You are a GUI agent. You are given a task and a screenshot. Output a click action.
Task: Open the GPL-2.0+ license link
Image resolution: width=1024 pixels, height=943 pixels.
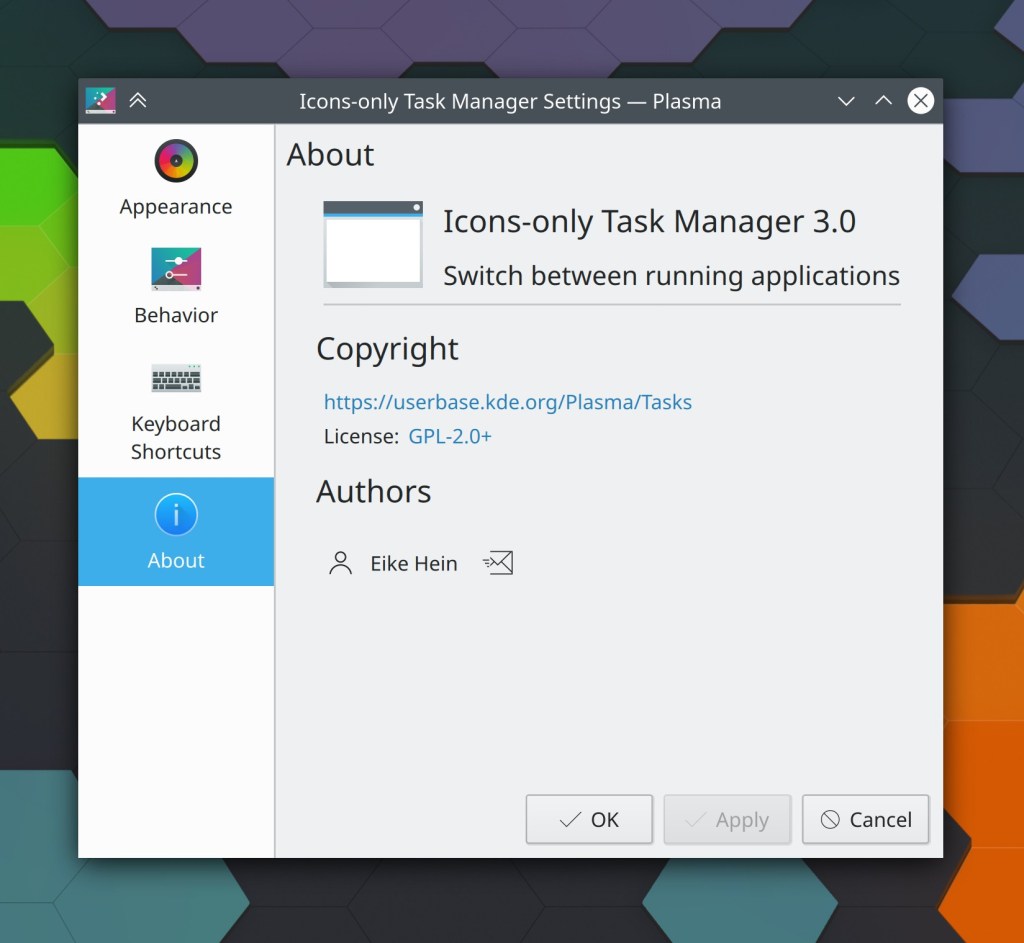[x=450, y=437]
